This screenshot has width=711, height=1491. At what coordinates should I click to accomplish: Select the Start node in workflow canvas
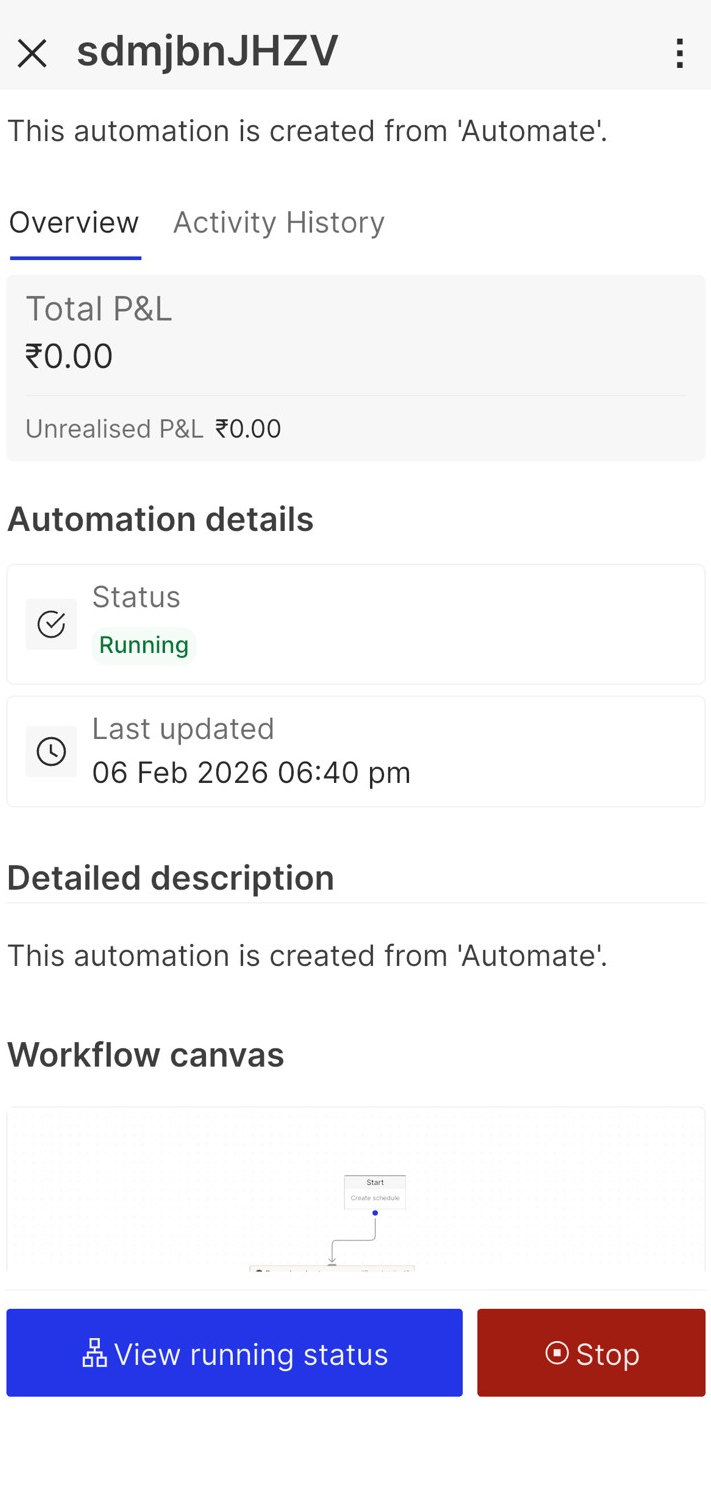375,1189
